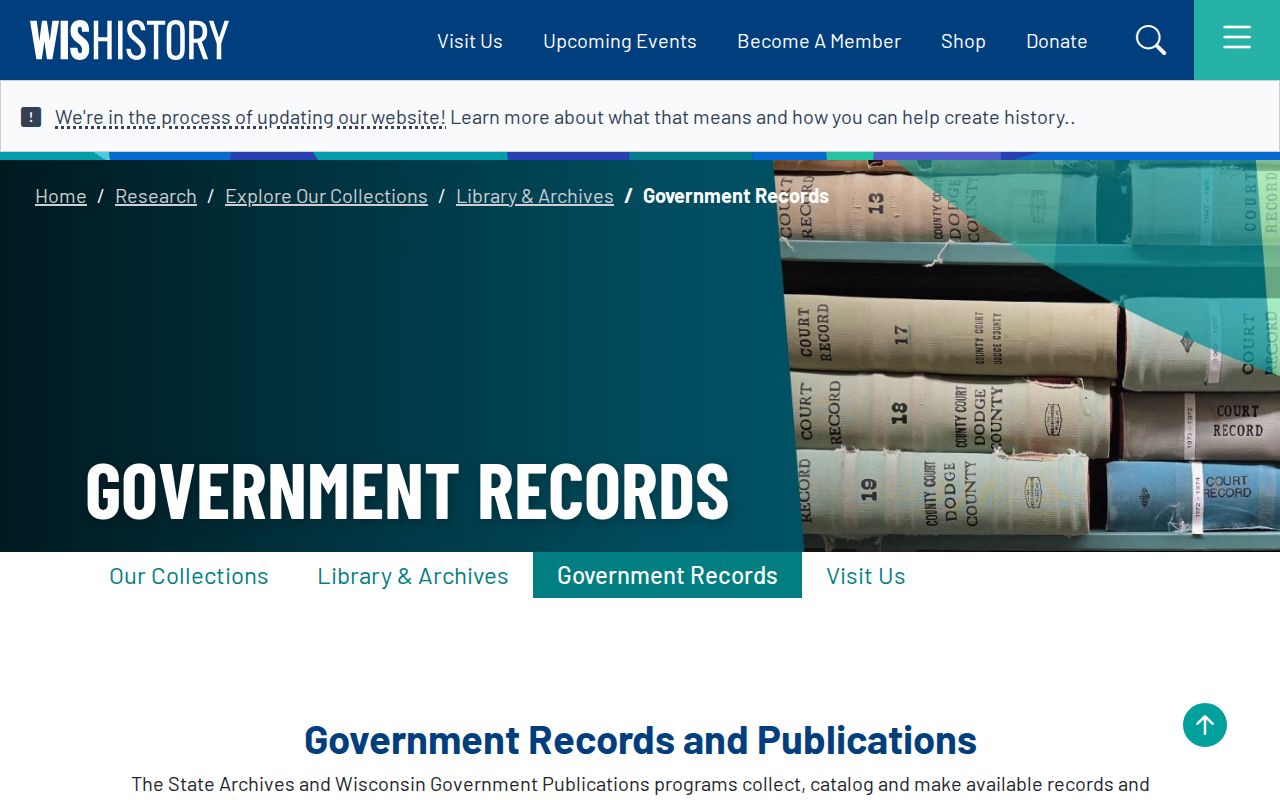Viewport: 1280px width, 800px height.
Task: Click the exclamation alert icon
Action: (31, 117)
